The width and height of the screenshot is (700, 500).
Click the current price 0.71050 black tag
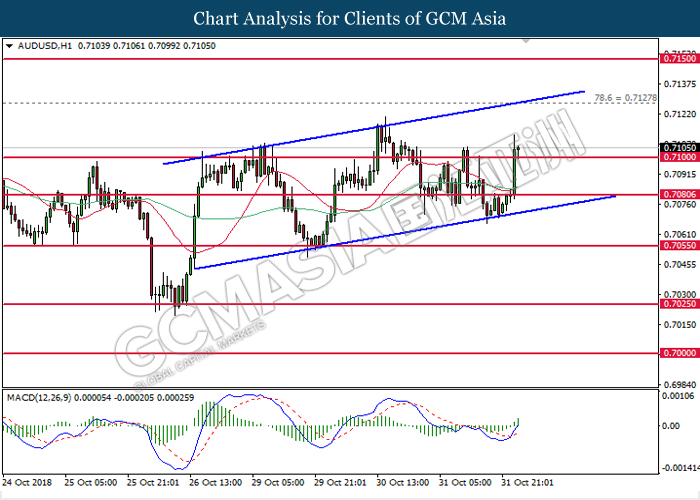pos(679,148)
